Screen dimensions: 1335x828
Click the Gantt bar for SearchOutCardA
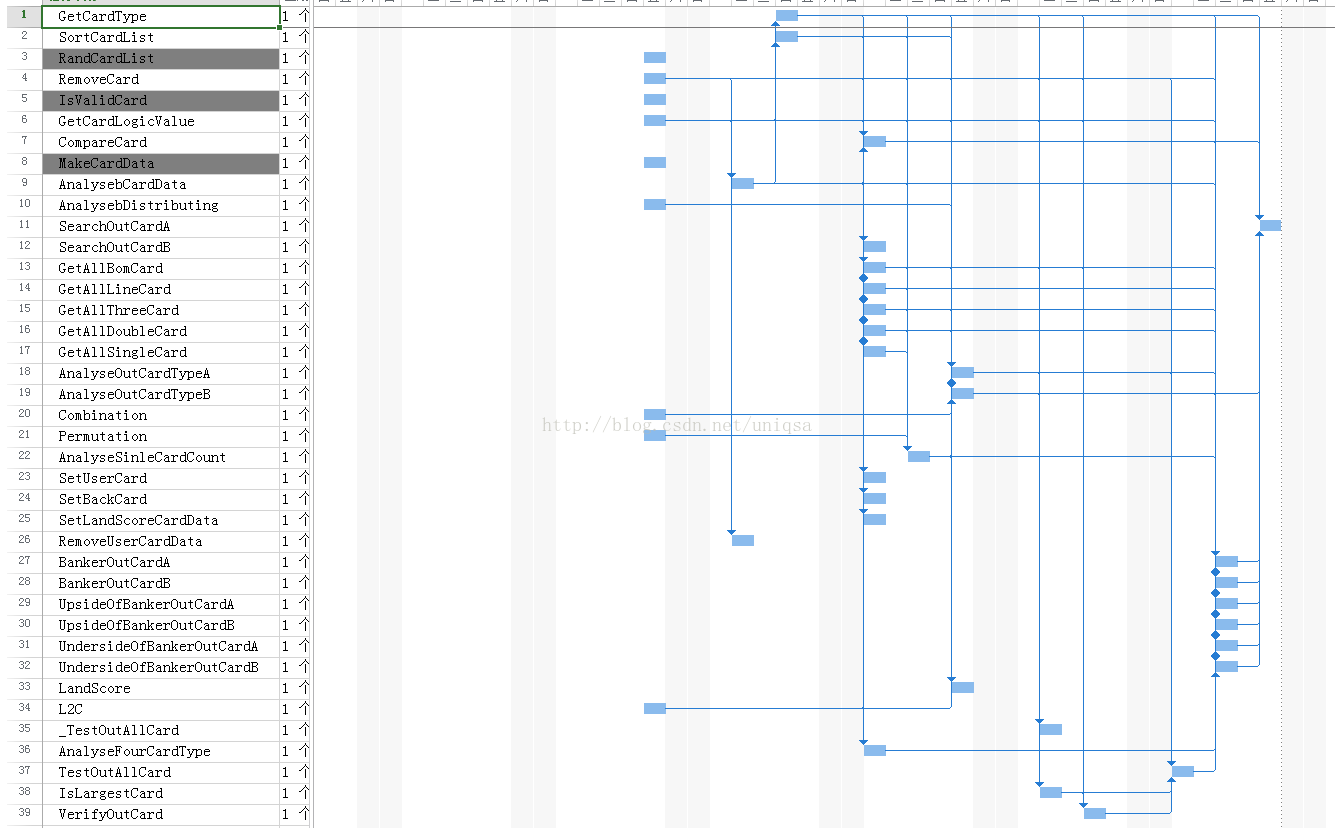[x=1271, y=225]
